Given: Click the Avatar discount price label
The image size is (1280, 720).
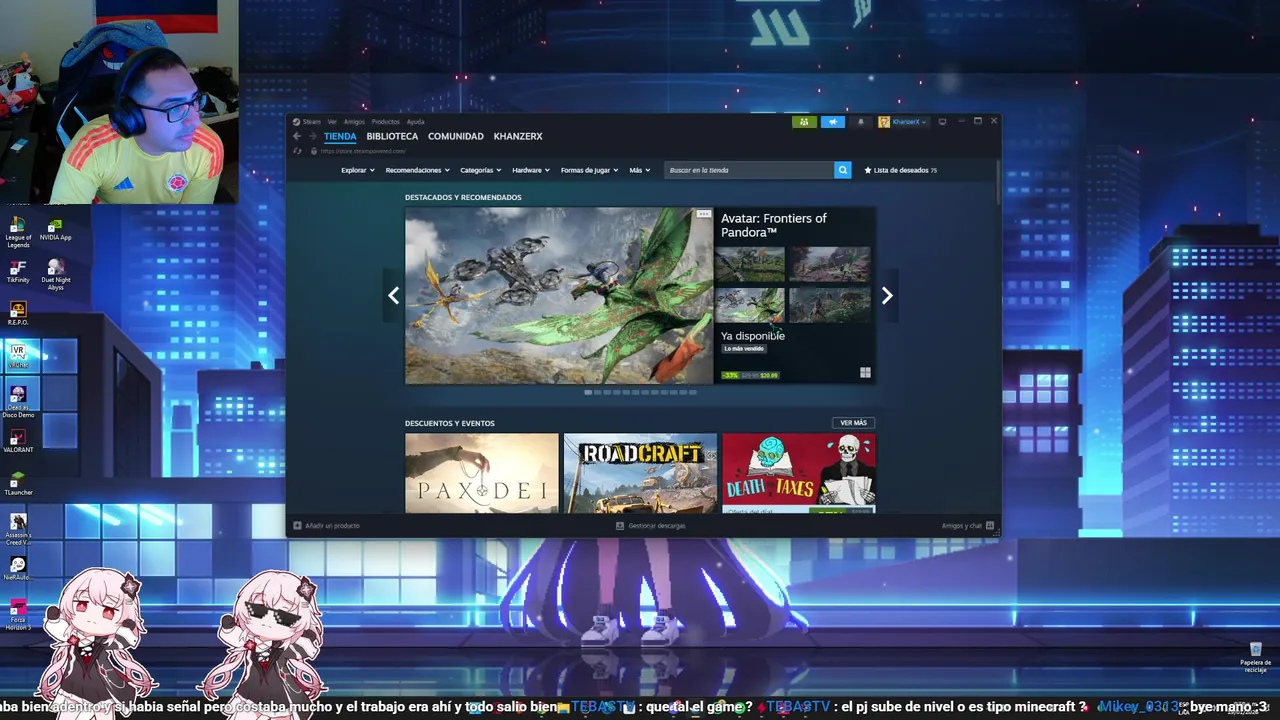Looking at the screenshot, I should tap(750, 375).
